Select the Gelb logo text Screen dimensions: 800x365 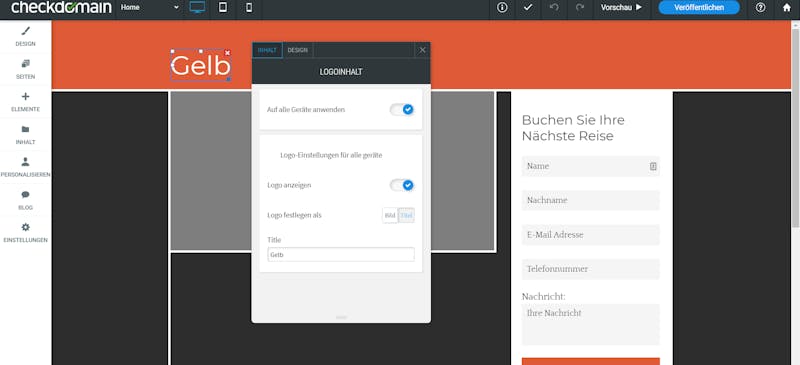point(201,66)
